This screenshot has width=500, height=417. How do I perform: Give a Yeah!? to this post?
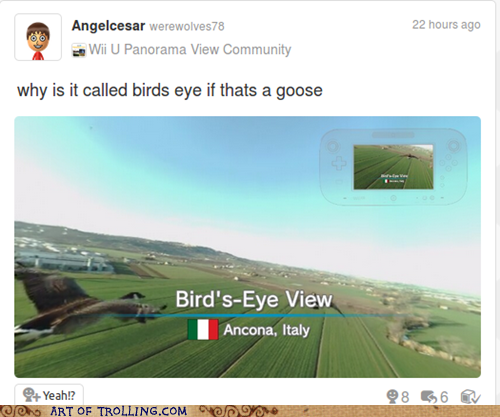tap(49, 394)
